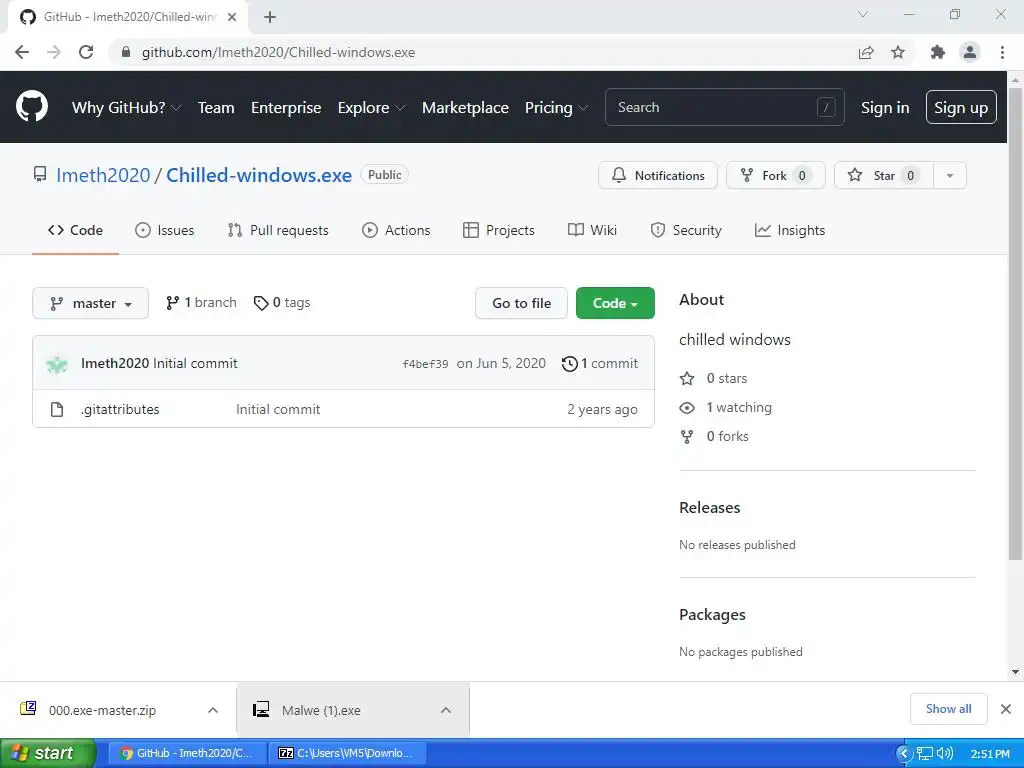Expand hidden system tray icons arrow
The width and height of the screenshot is (1024, 768).
click(x=904, y=753)
